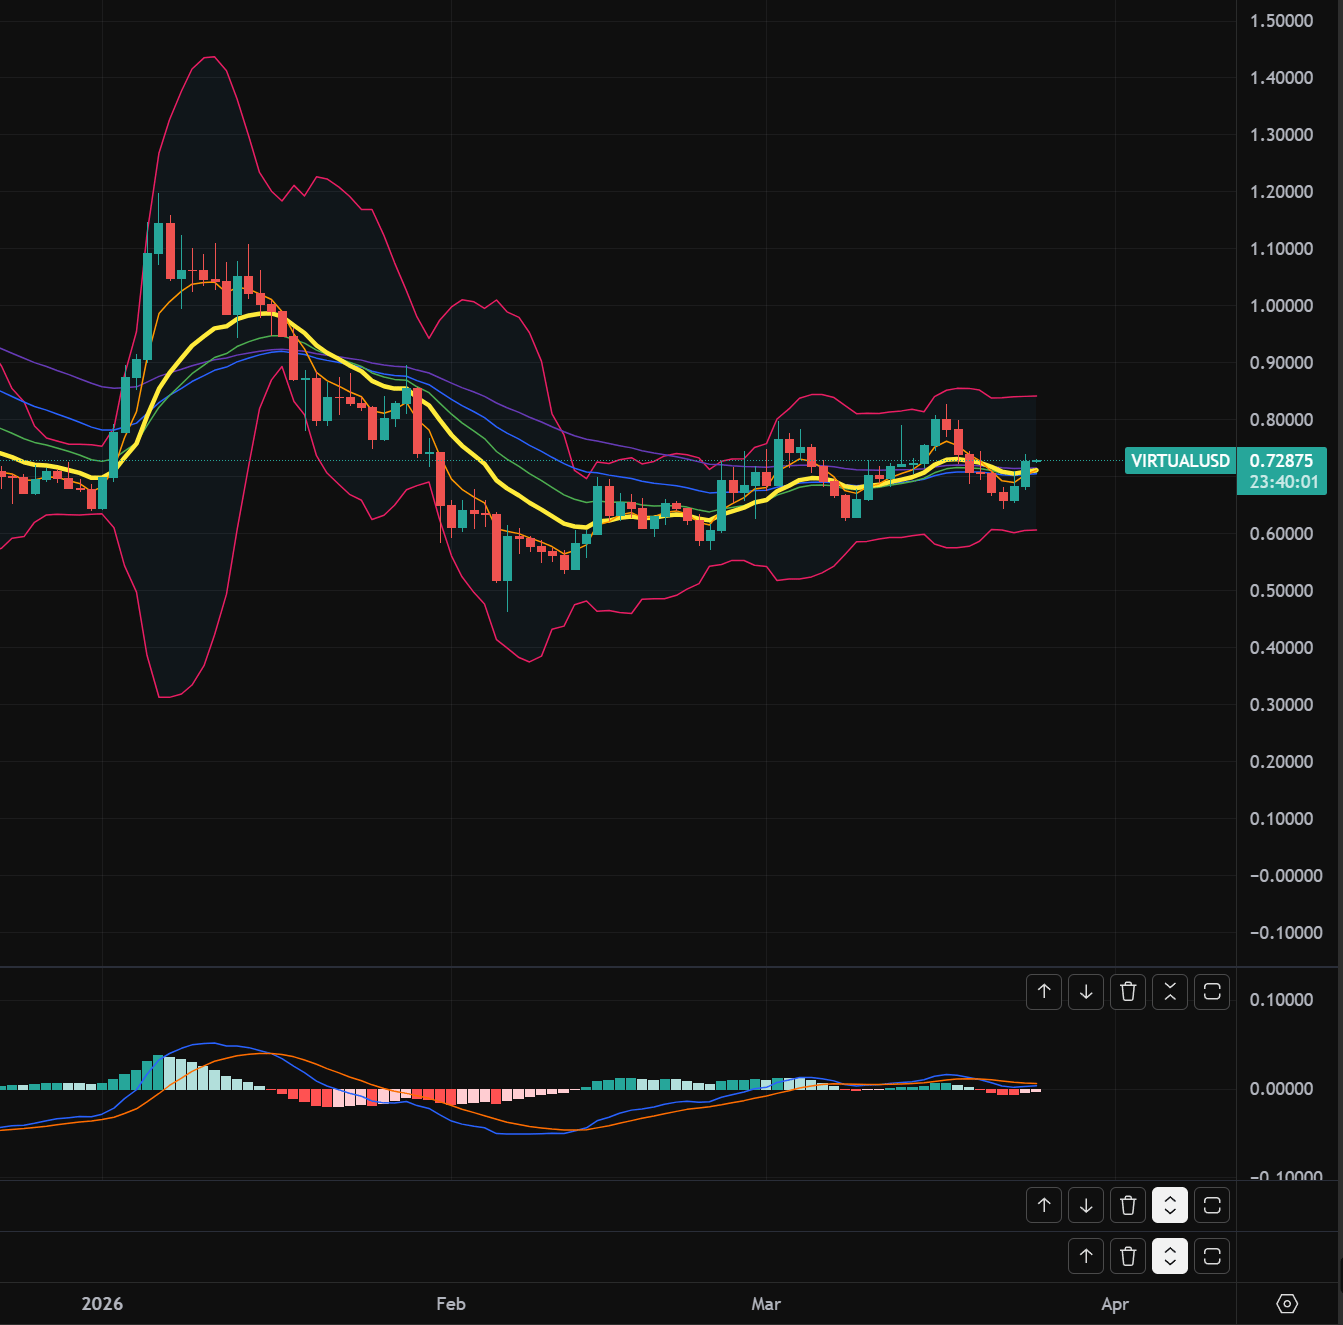Image resolution: width=1343 pixels, height=1325 pixels.
Task: Click the 1.30000 price axis label
Action: pyautogui.click(x=1282, y=135)
